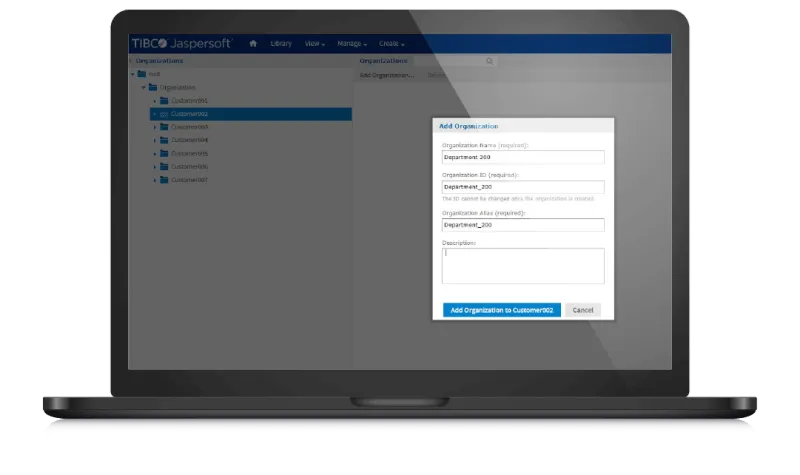This screenshot has width=800, height=475.
Task: Click the Organization Name input field
Action: 523,157
